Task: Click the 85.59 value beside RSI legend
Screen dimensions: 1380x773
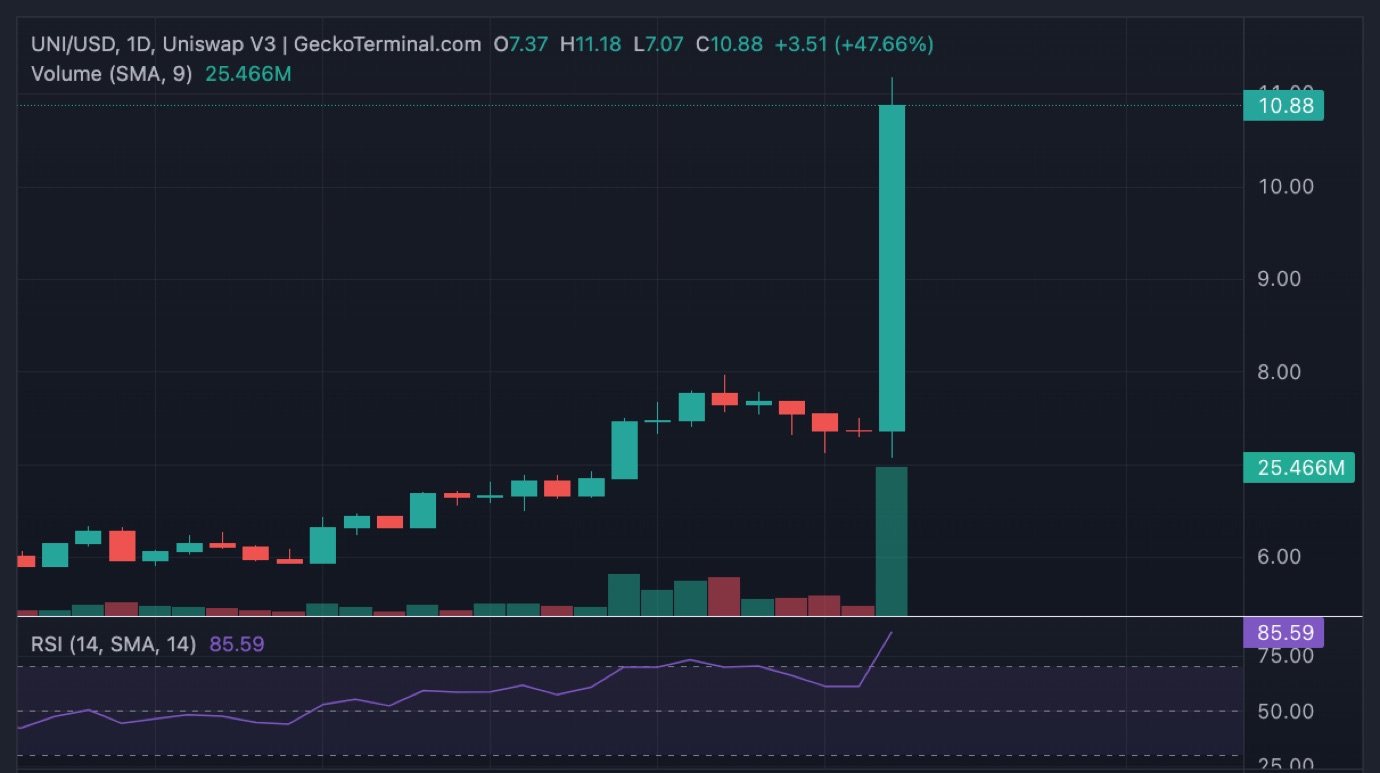Action: (237, 644)
